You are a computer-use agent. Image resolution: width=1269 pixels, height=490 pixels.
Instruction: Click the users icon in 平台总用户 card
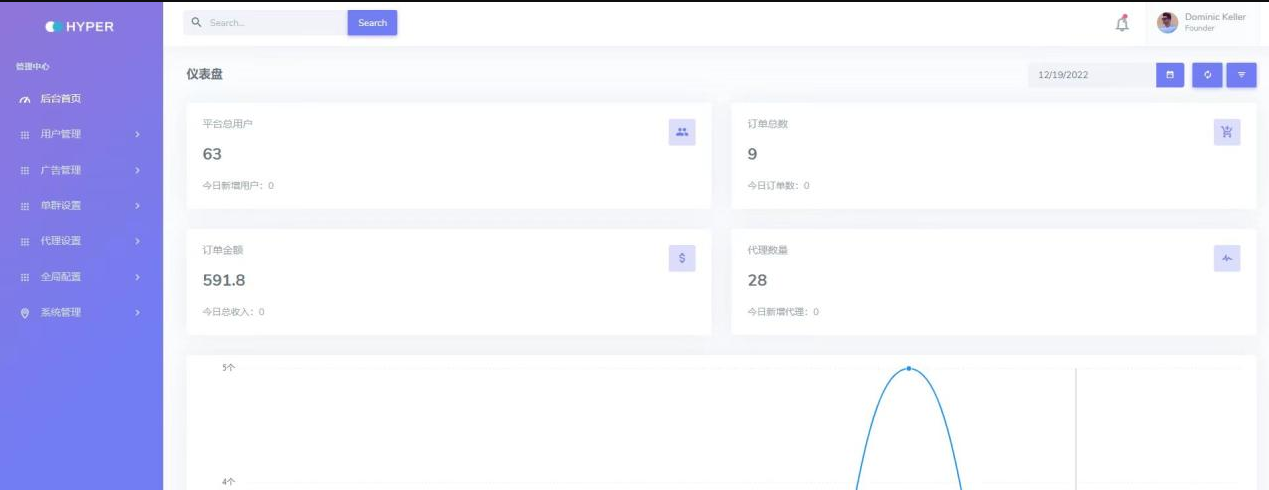[x=682, y=132]
